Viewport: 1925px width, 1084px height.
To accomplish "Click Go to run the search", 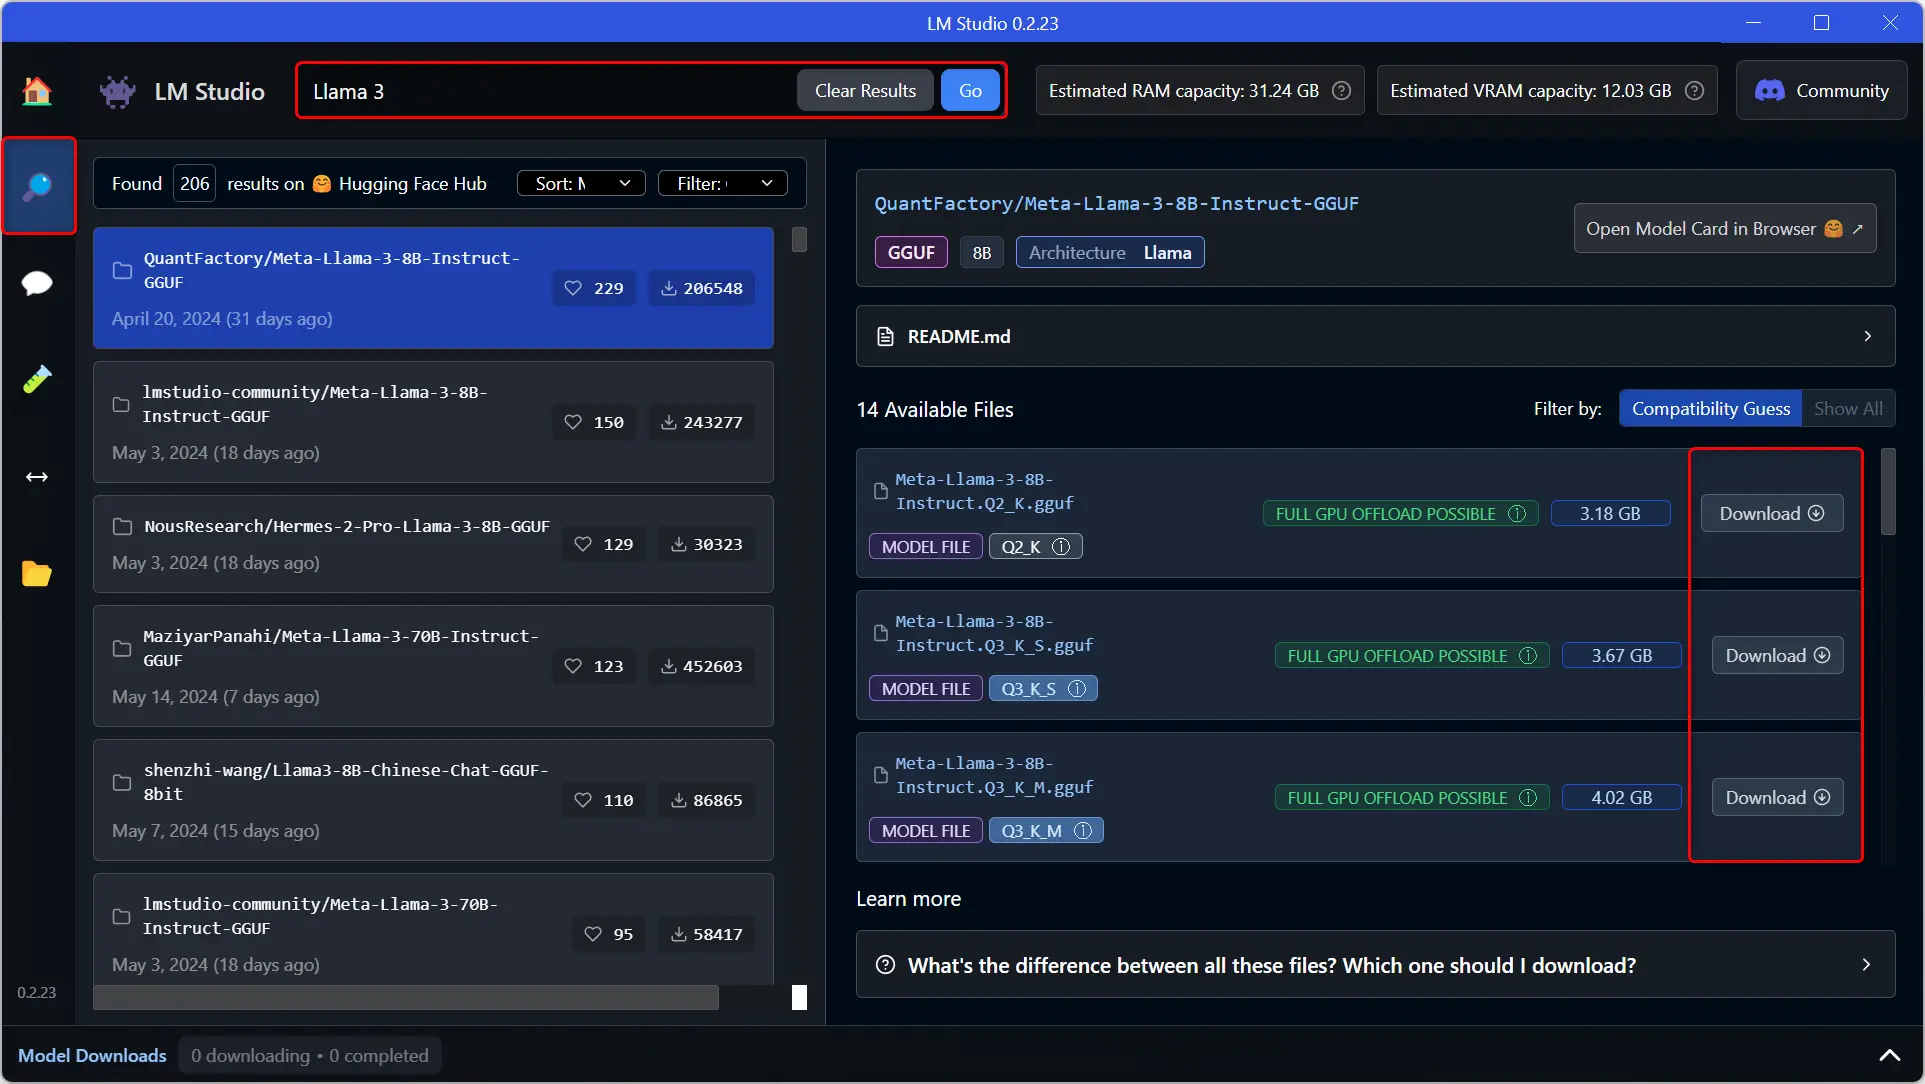I will click(970, 90).
